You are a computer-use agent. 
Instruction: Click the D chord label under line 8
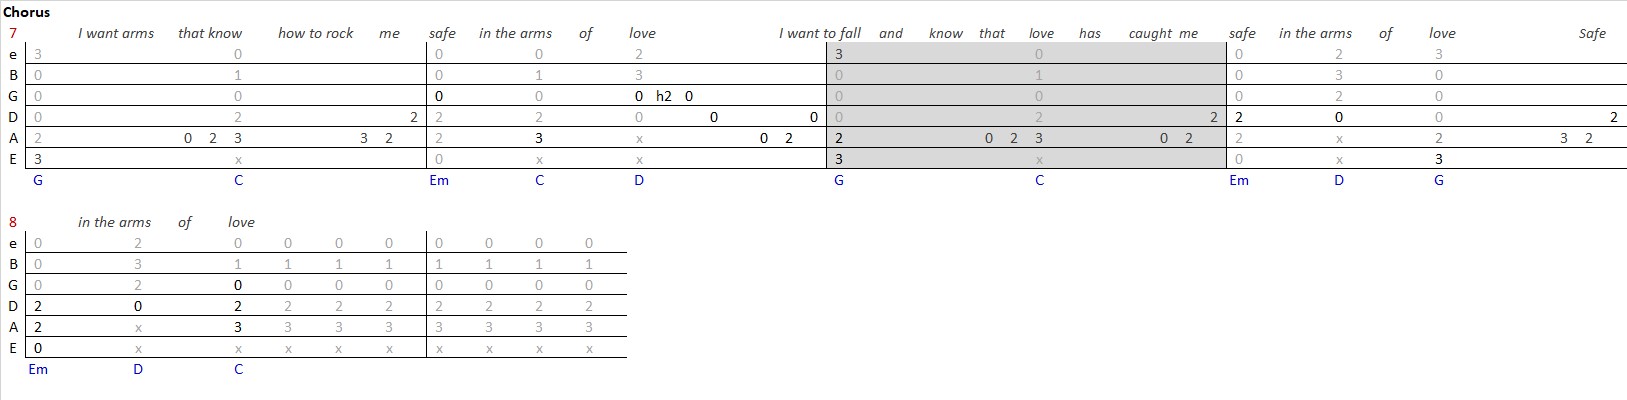pyautogui.click(x=138, y=369)
